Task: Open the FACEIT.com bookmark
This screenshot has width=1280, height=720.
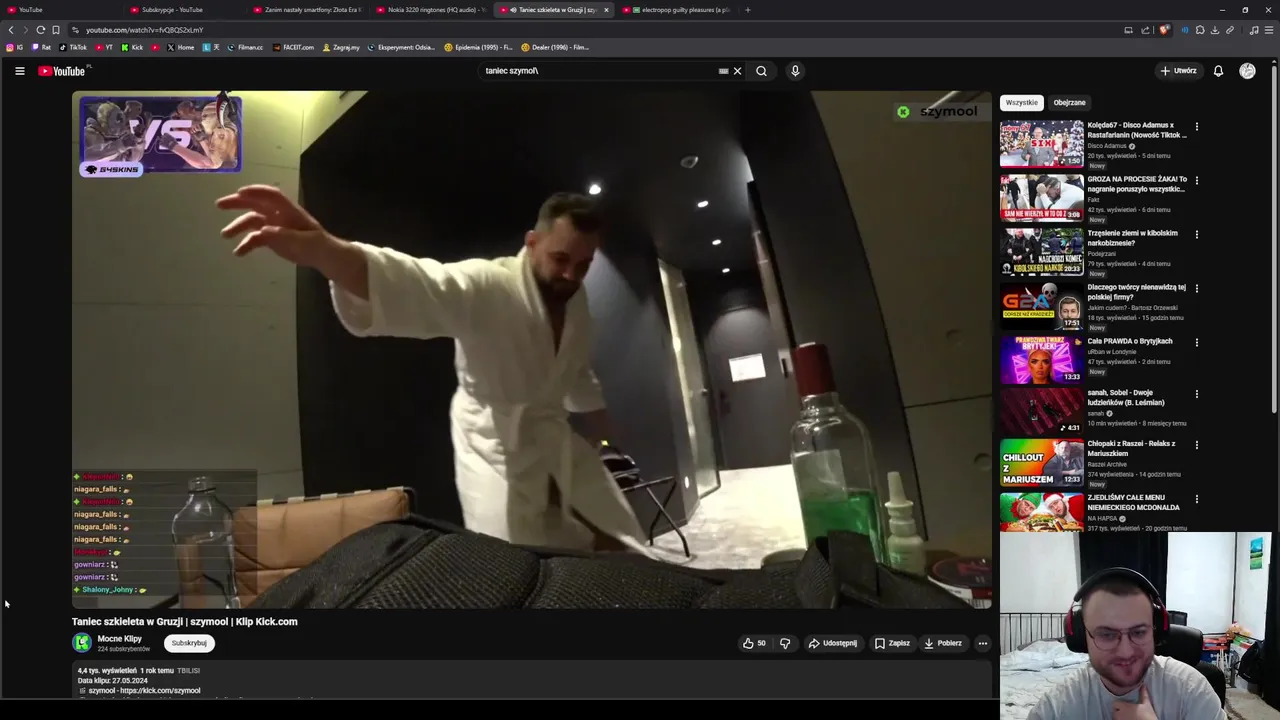Action: 293,47
